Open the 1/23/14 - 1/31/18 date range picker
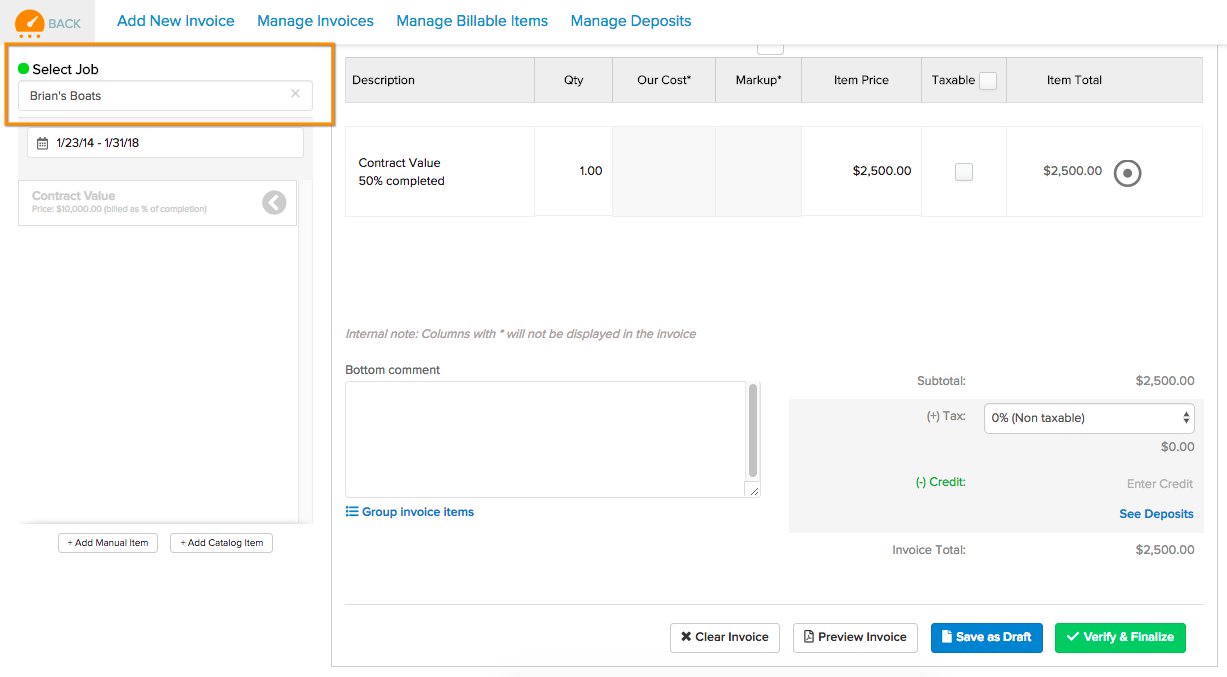The height and width of the screenshot is (677, 1227). tap(165, 143)
